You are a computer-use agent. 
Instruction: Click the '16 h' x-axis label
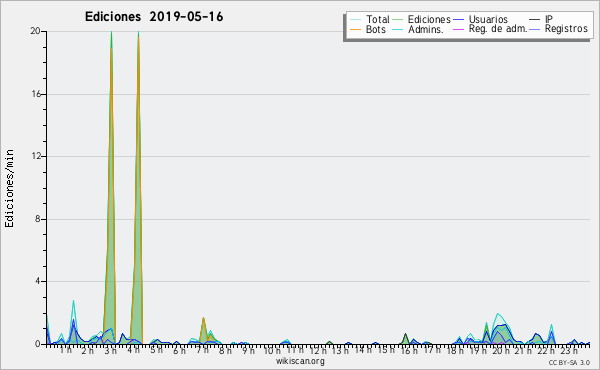point(409,350)
